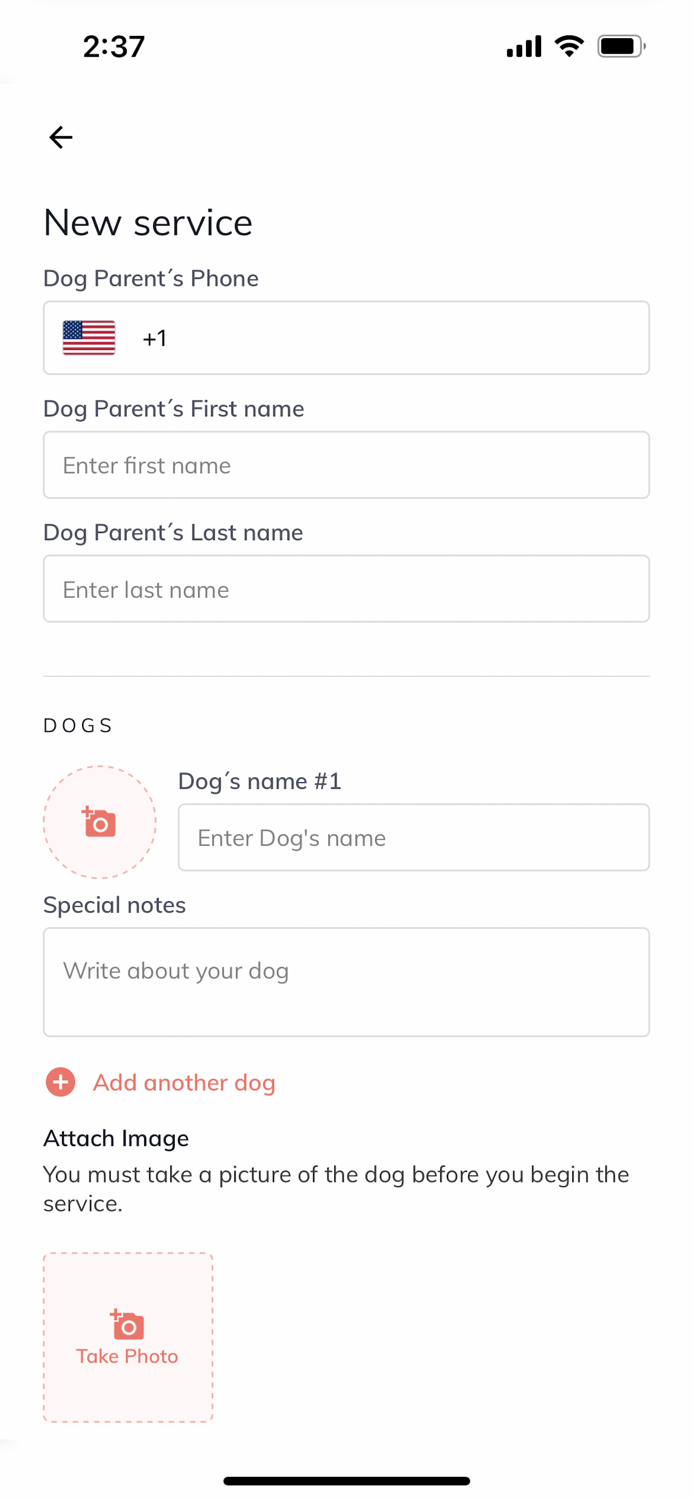This screenshot has height=1500, width=693.
Task: Click the Add another dog link
Action: click(184, 1082)
